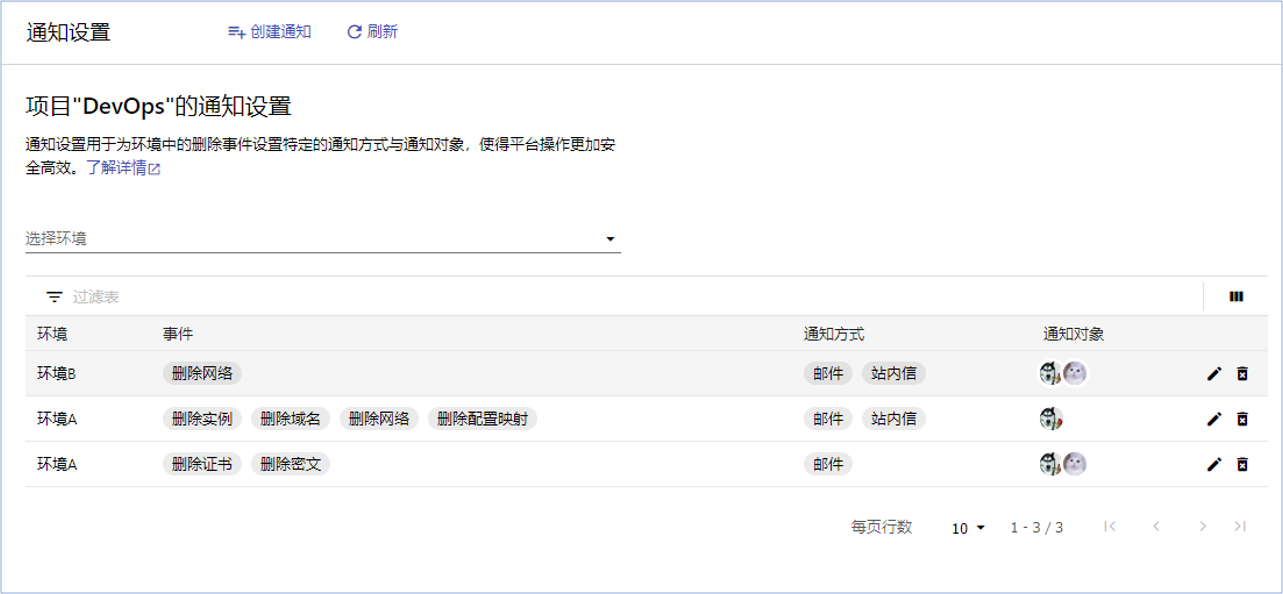Click the husky avatar in 环境B row

tap(1050, 373)
